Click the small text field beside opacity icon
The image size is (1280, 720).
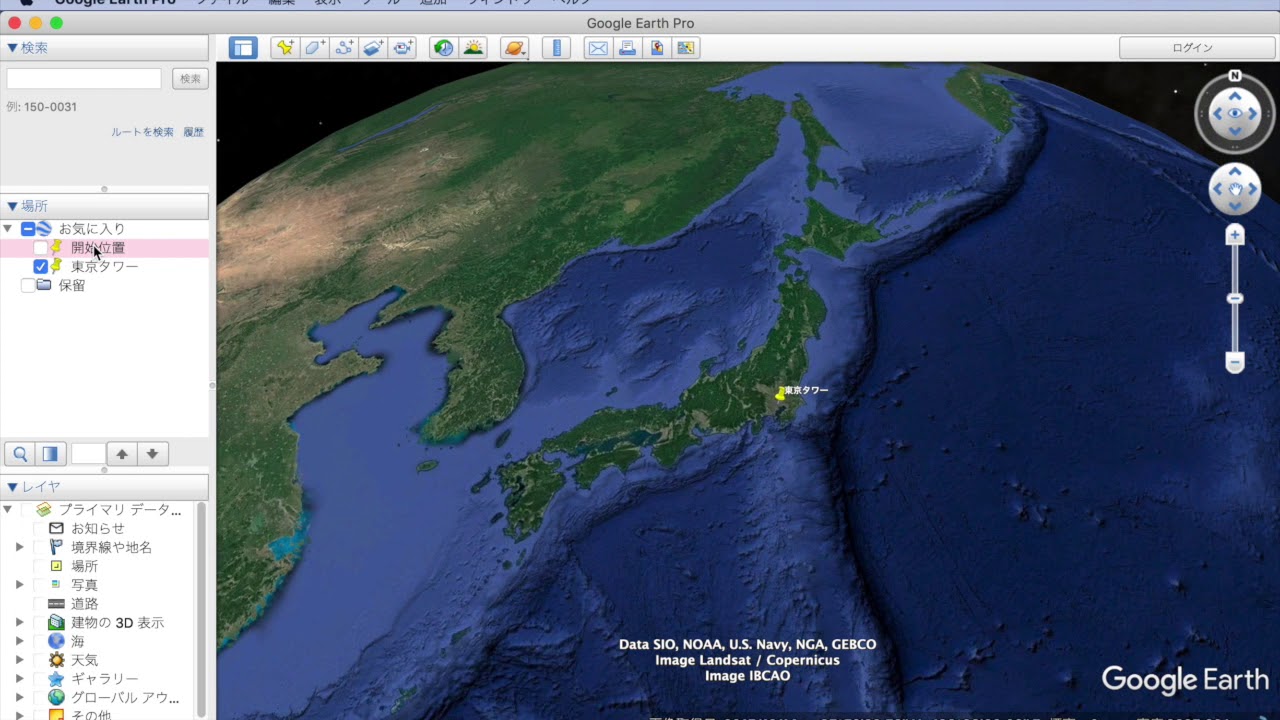coord(88,454)
